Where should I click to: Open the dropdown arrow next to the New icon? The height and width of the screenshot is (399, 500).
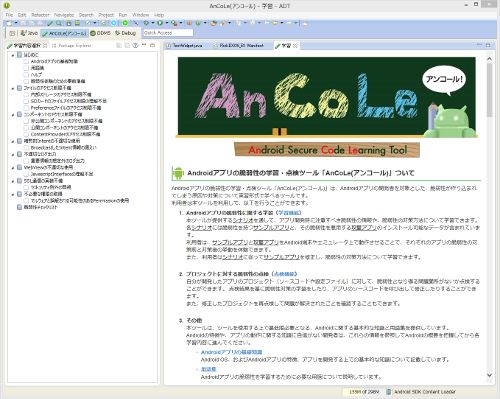16,23
